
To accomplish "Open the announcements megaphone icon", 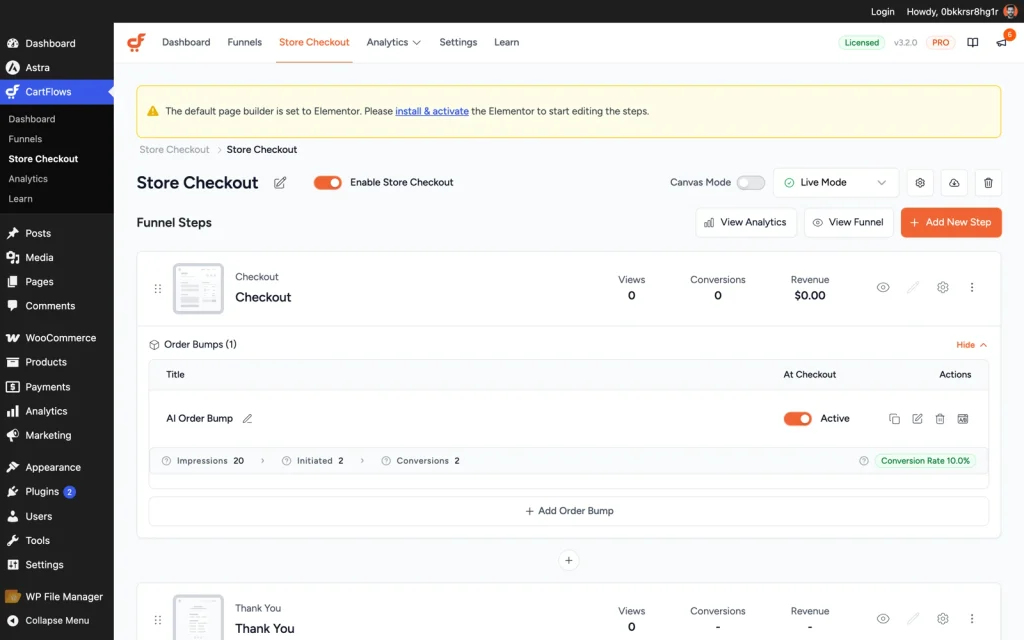I will (x=1001, y=42).
